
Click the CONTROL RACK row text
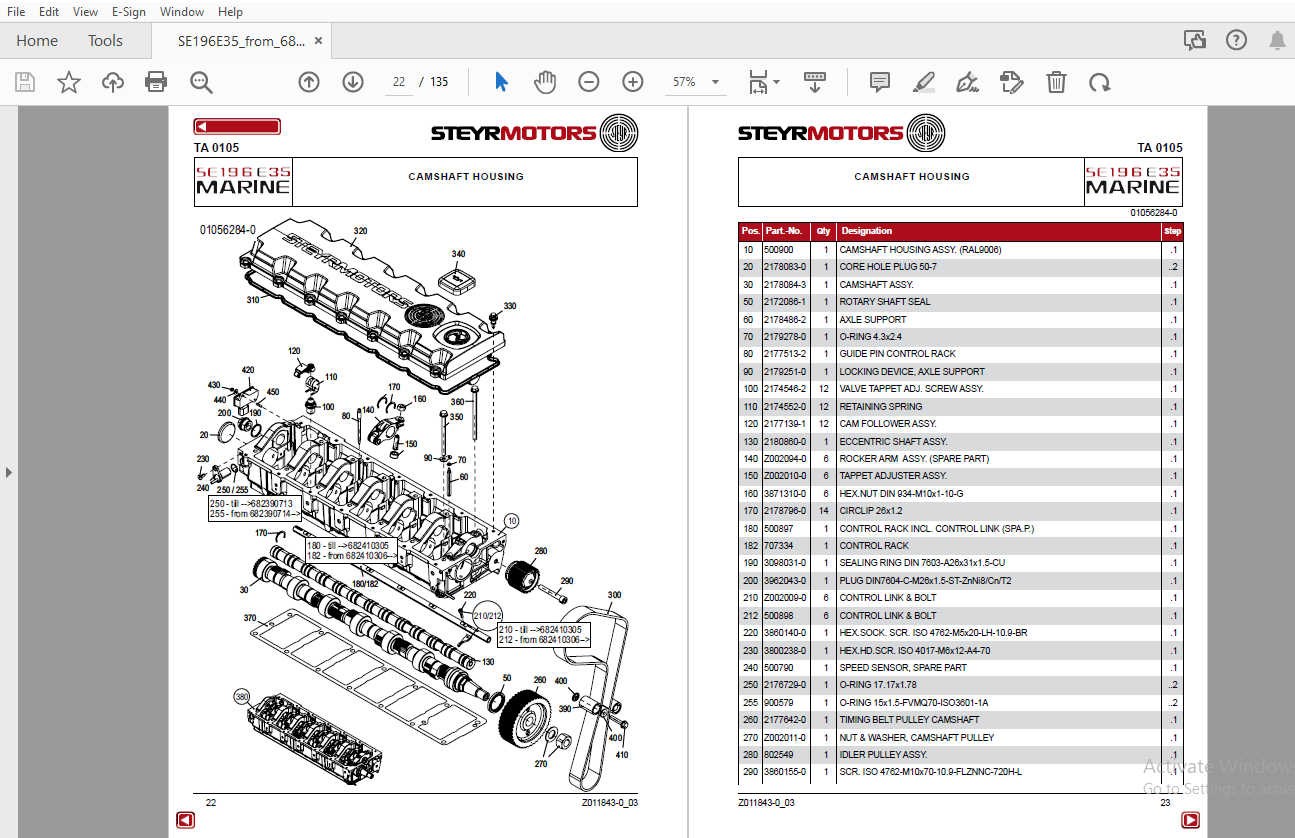pyautogui.click(x=874, y=546)
